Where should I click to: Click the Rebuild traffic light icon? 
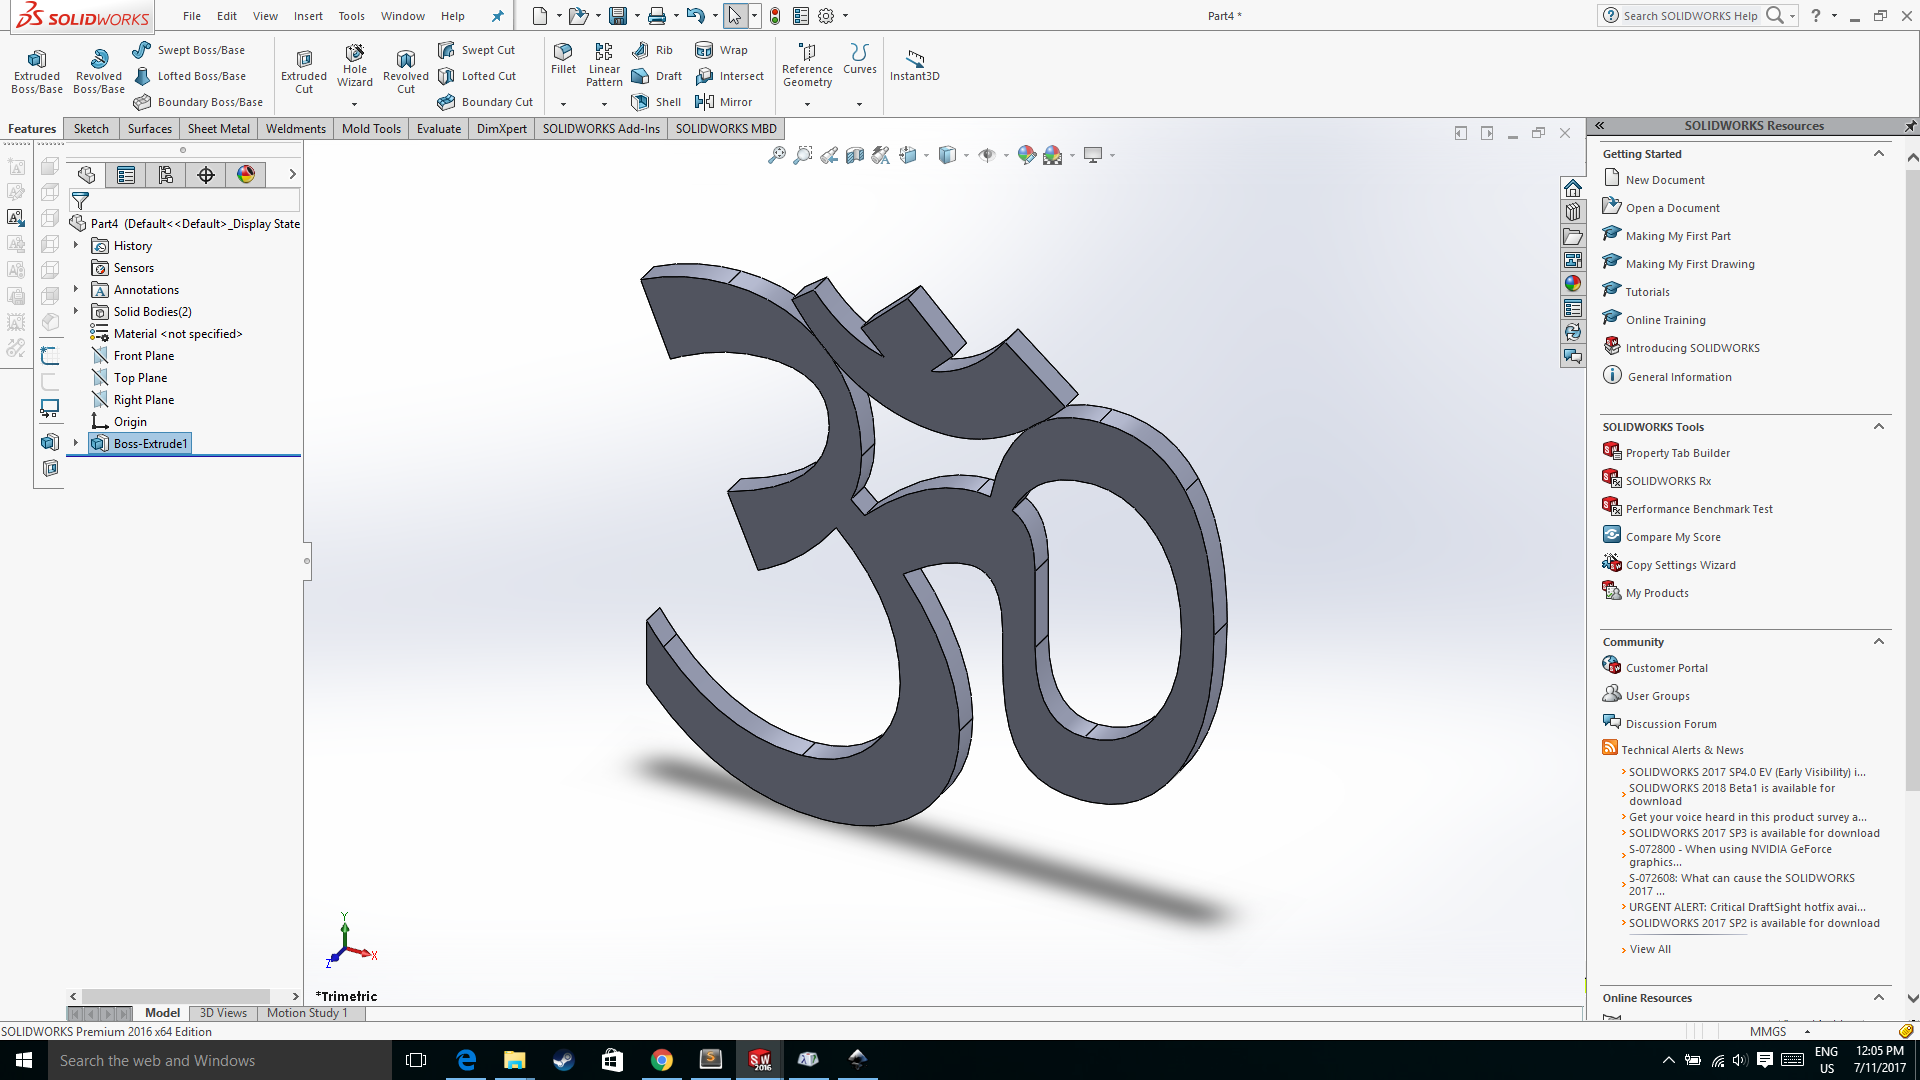click(x=775, y=16)
